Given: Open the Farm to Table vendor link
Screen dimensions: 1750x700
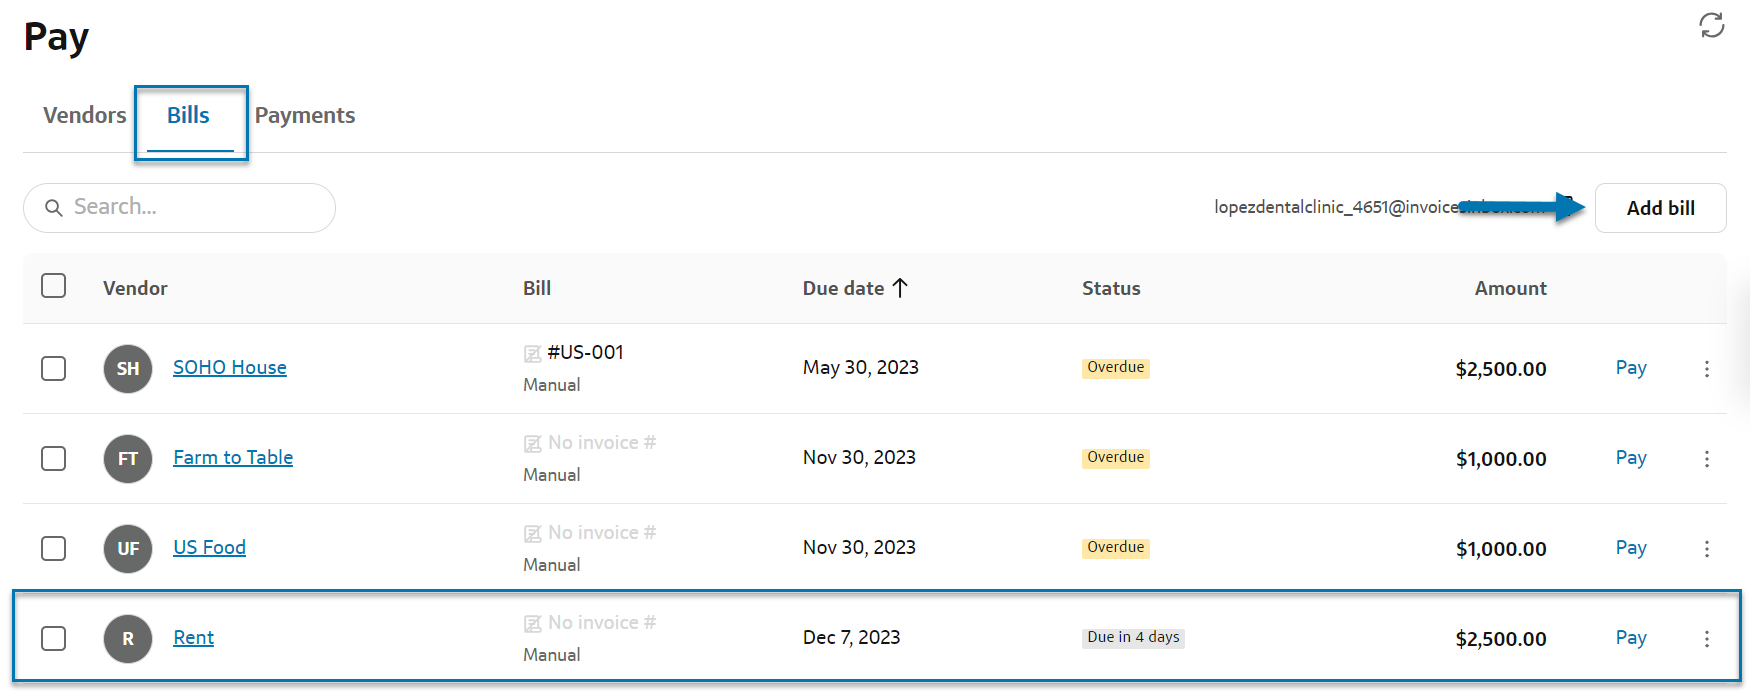Looking at the screenshot, I should (x=233, y=457).
